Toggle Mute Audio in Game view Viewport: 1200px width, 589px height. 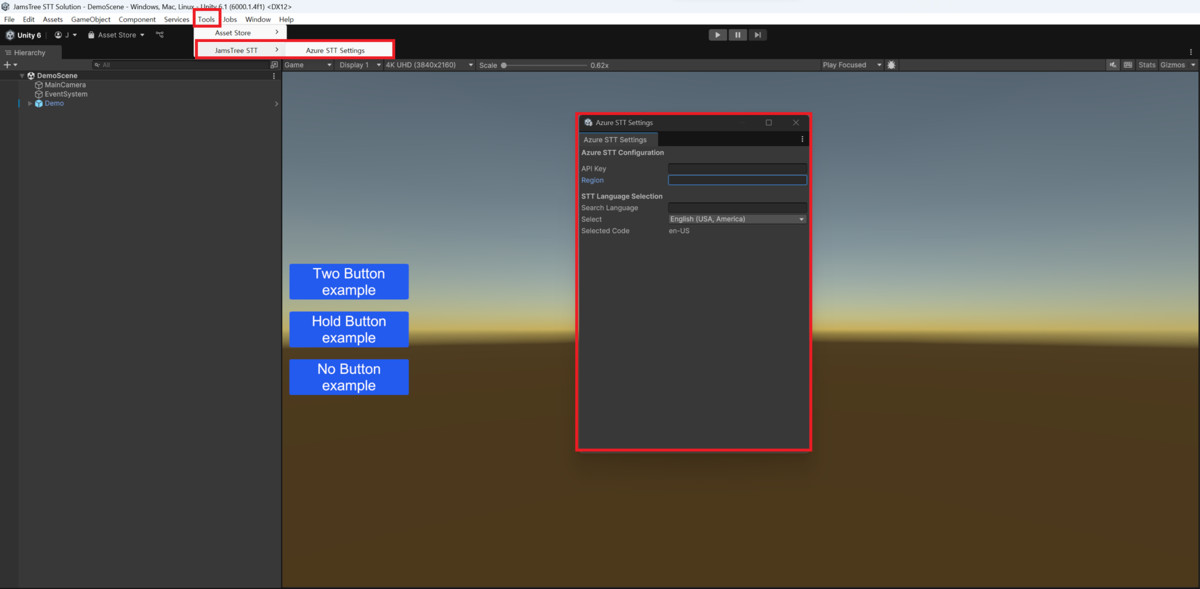coord(1113,65)
